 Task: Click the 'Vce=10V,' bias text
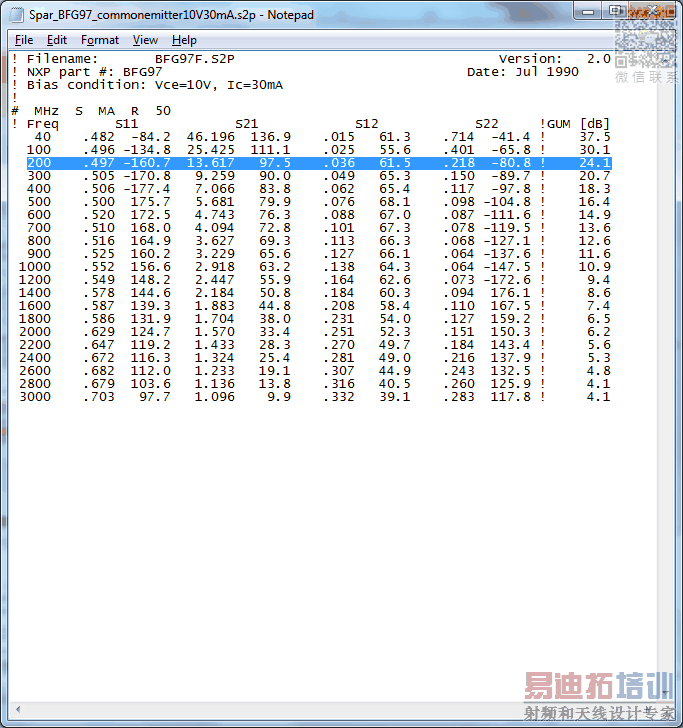pos(186,85)
